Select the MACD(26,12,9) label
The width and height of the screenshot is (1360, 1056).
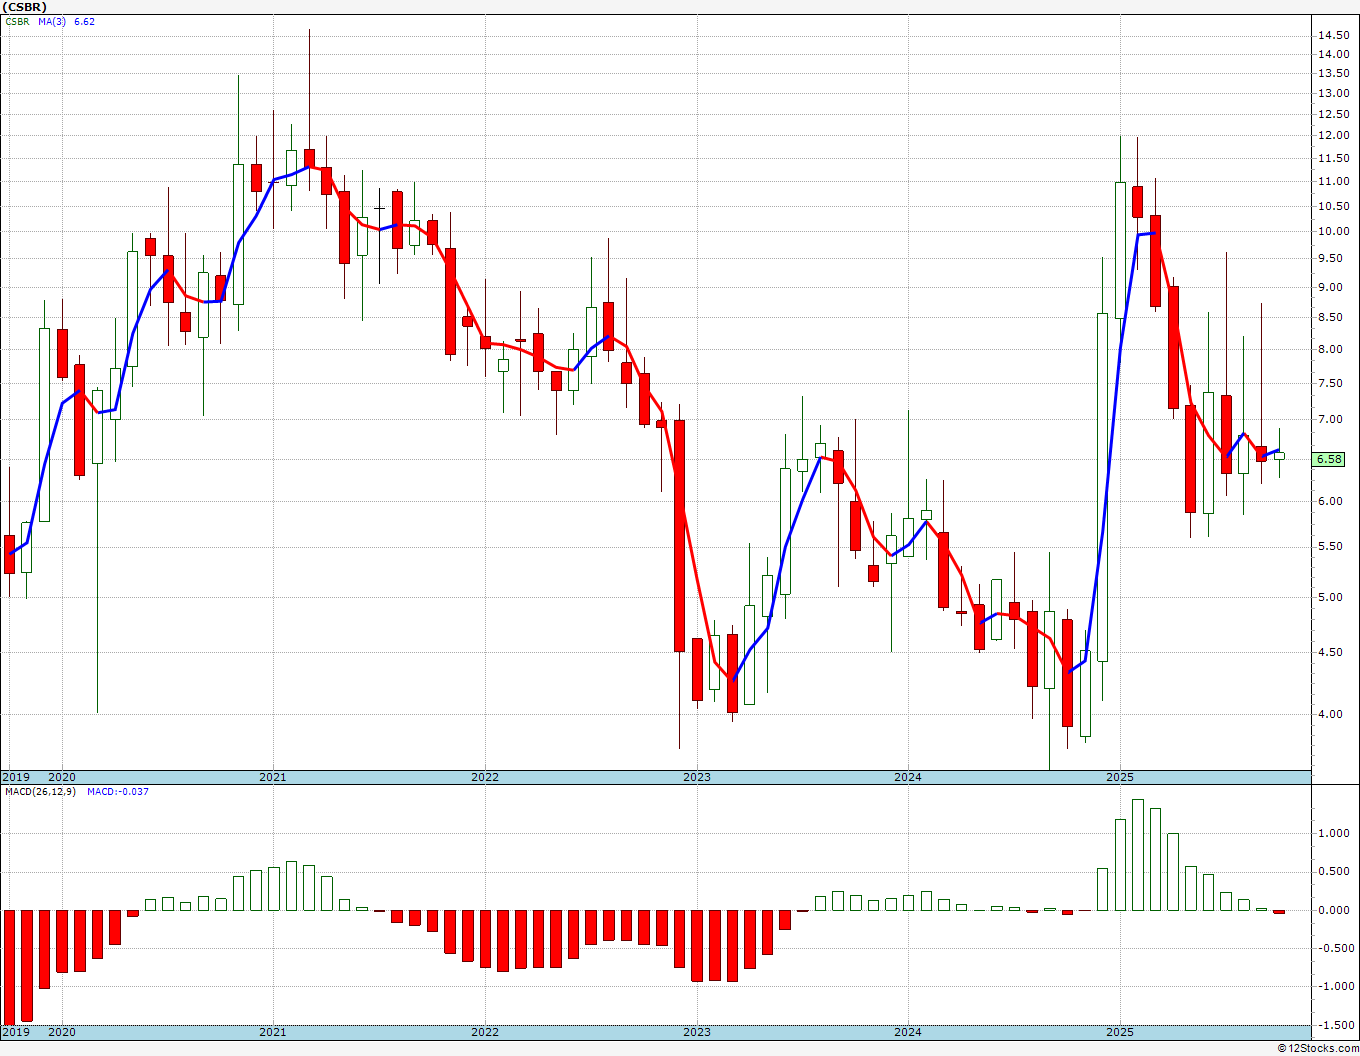(x=39, y=792)
